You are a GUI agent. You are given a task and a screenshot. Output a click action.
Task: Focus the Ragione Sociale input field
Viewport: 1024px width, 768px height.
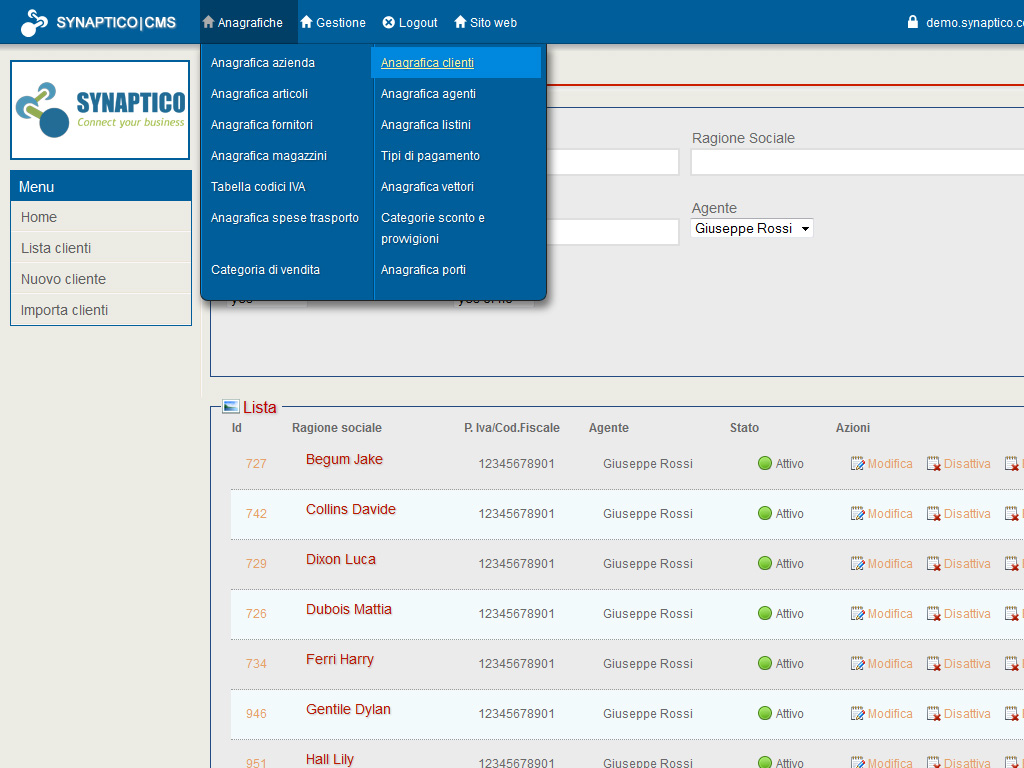click(857, 162)
